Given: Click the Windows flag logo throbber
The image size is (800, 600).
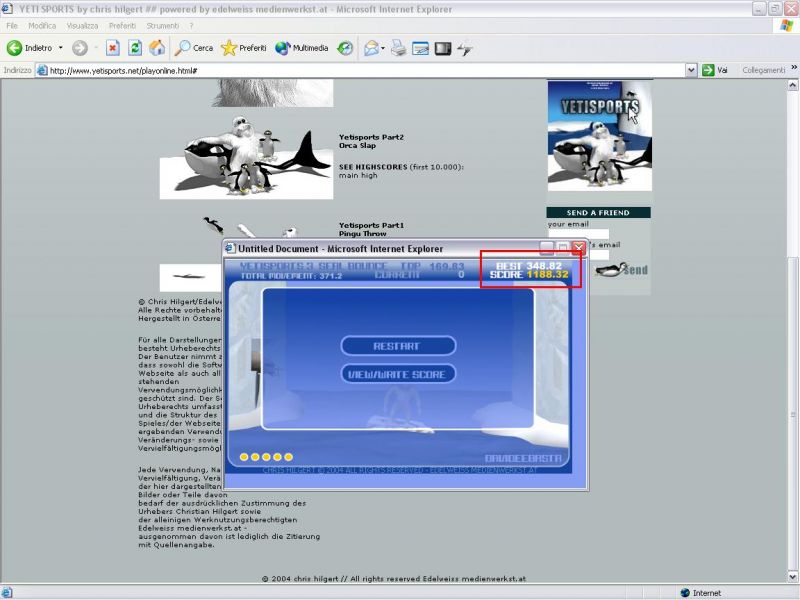Looking at the screenshot, I should pos(787,26).
